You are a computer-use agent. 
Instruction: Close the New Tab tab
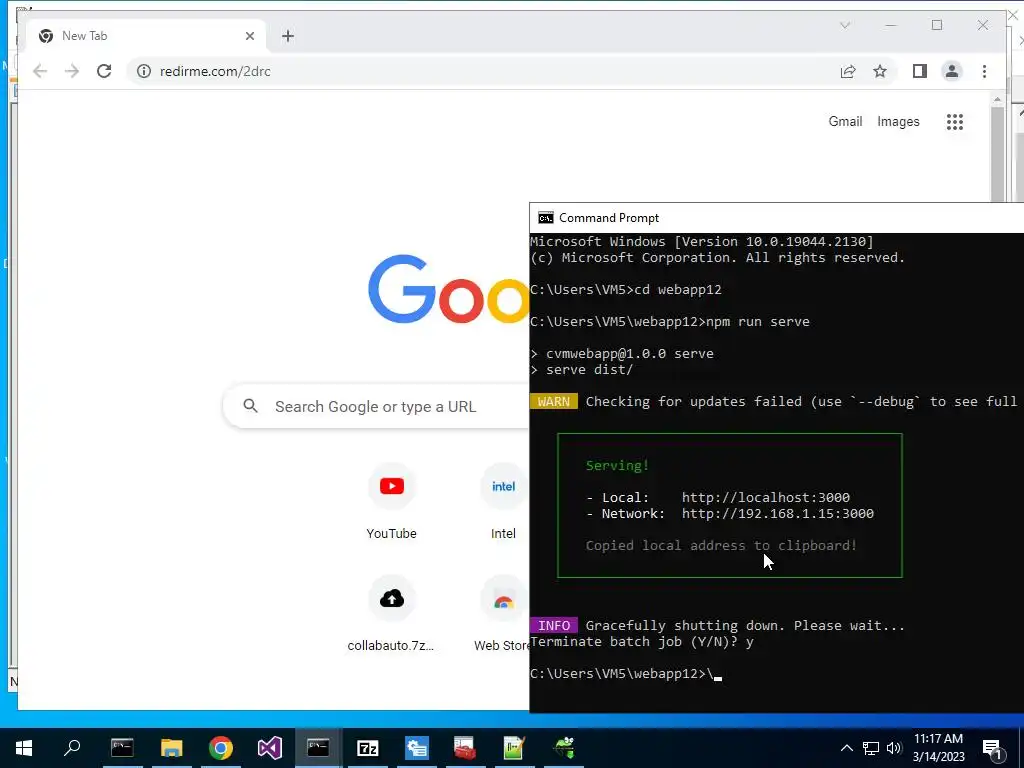click(249, 36)
